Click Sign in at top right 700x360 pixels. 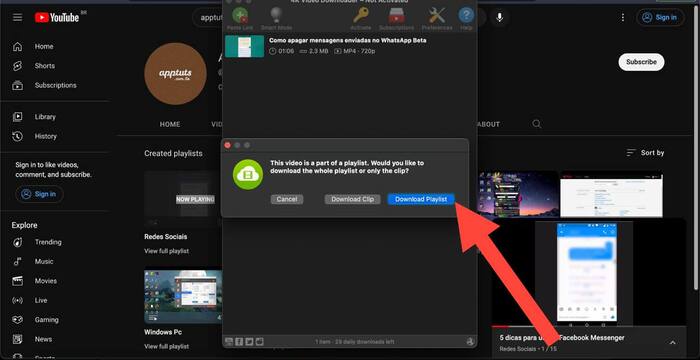pyautogui.click(x=660, y=17)
